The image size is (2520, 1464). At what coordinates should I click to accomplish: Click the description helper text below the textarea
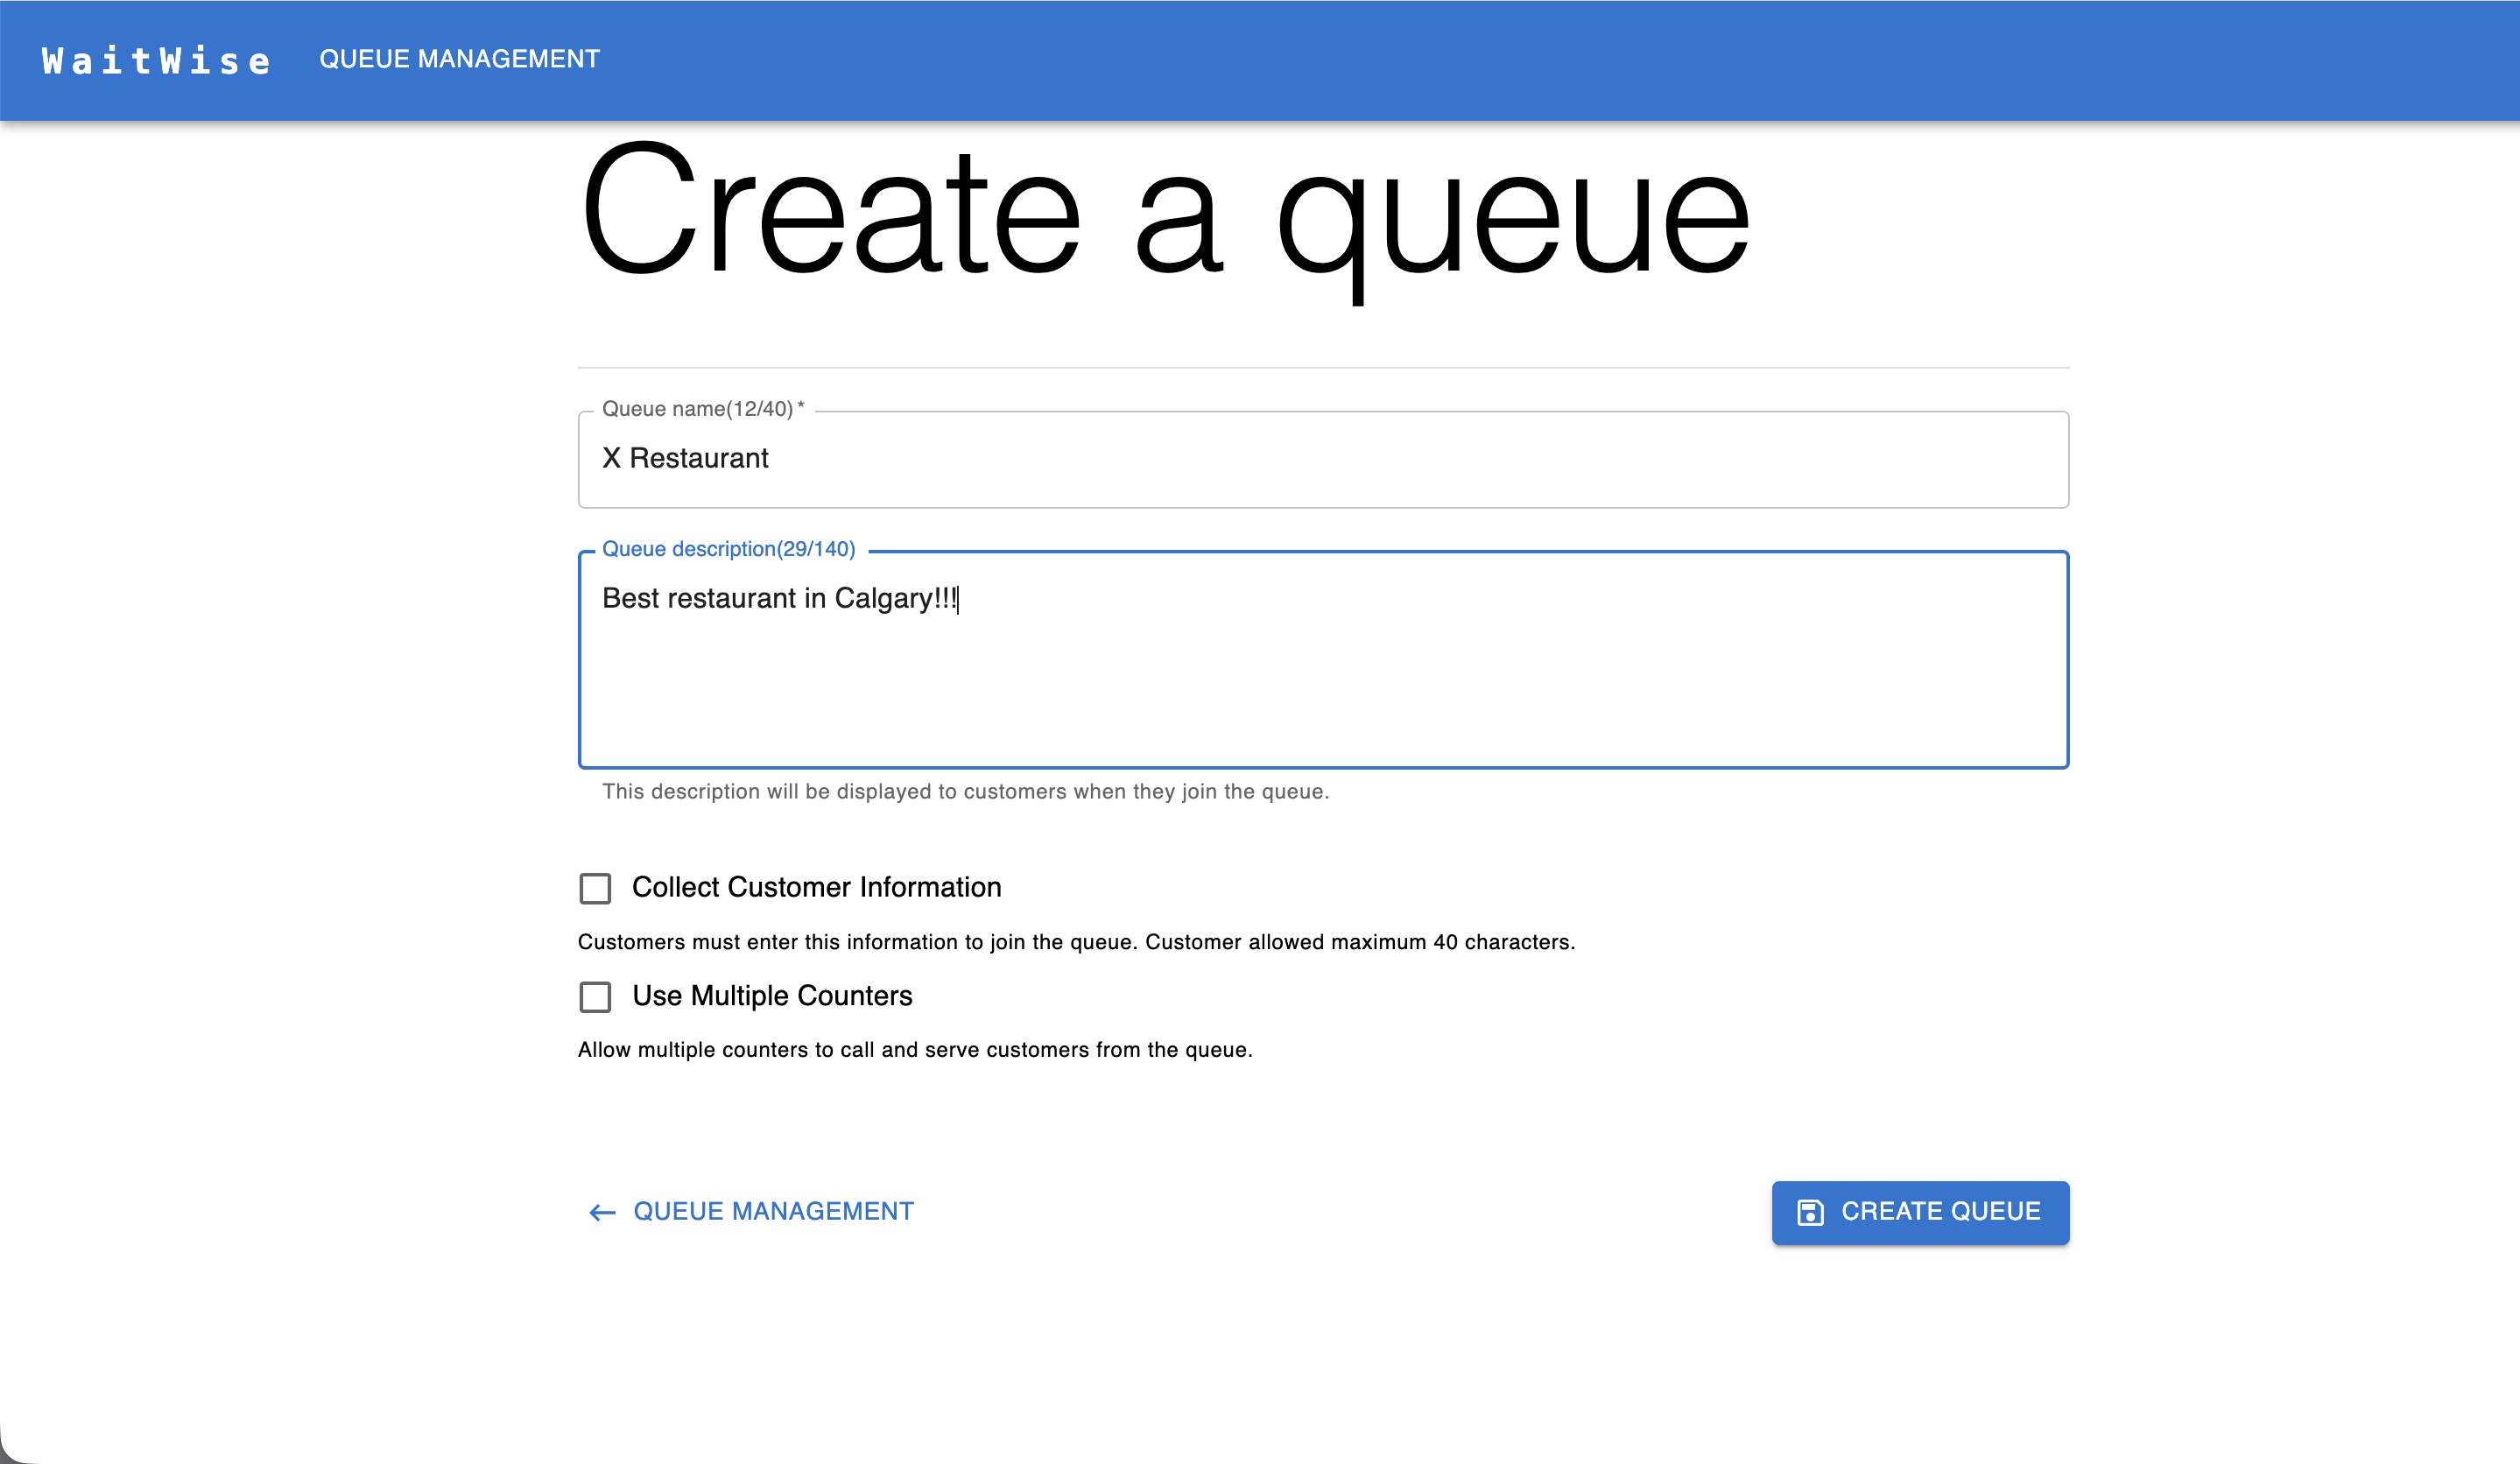965,791
